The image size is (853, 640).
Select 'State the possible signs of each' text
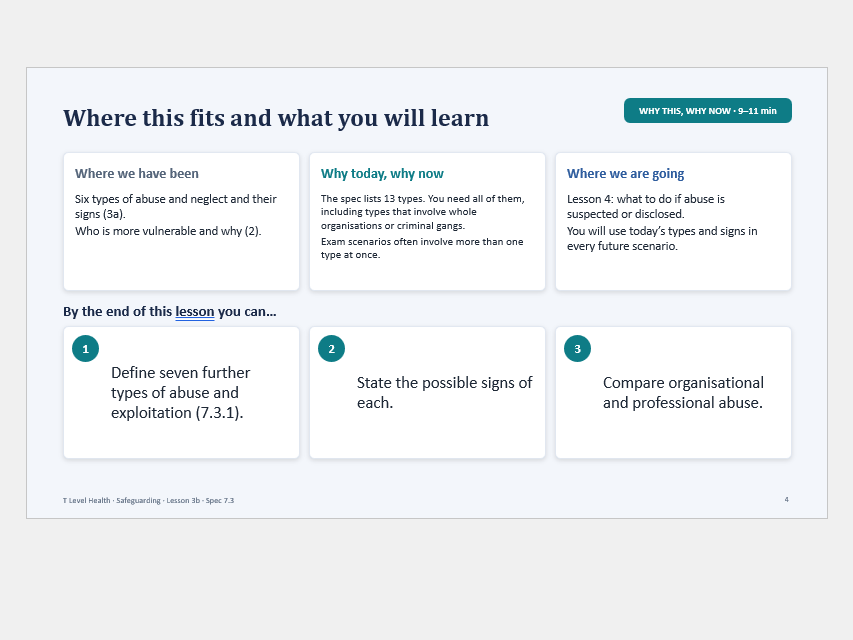click(444, 393)
